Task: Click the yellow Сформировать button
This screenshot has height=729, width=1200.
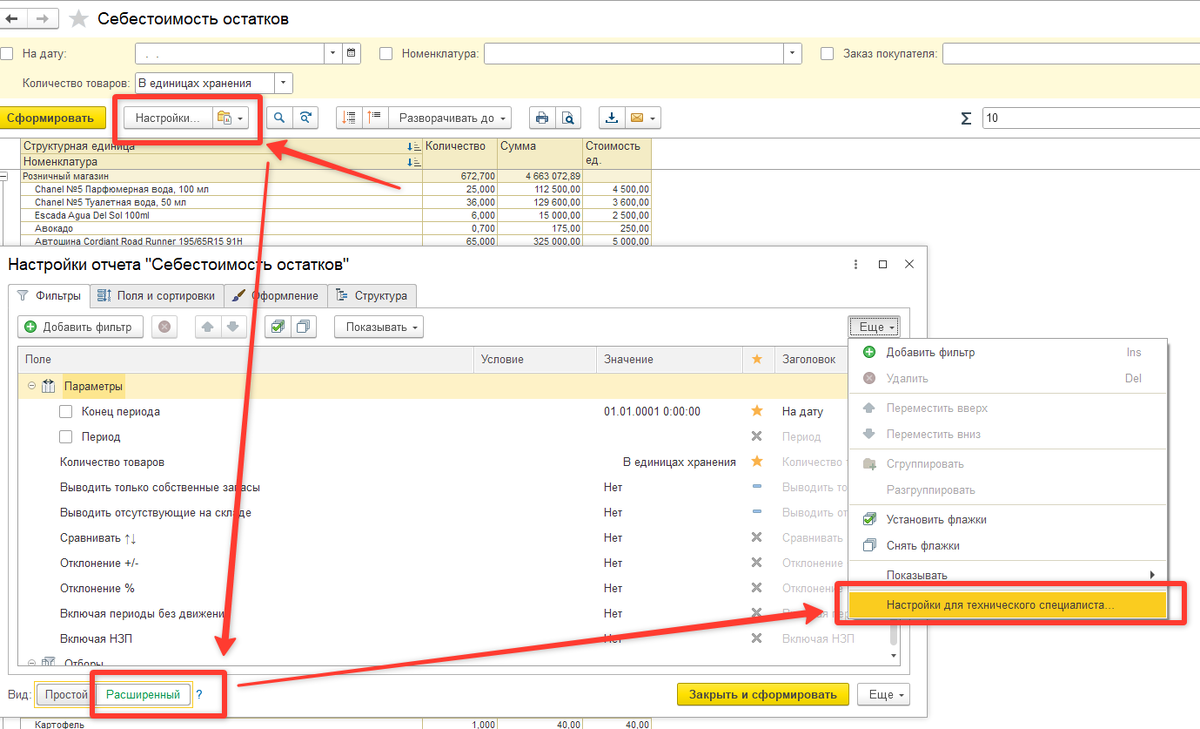Action: [52, 118]
